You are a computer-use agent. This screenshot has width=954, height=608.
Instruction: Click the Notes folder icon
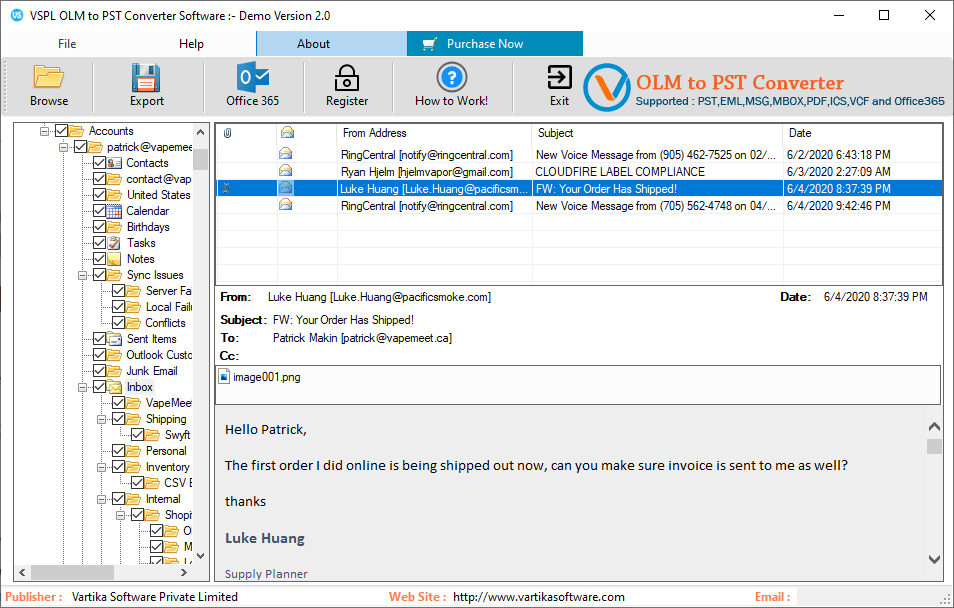[x=114, y=259]
